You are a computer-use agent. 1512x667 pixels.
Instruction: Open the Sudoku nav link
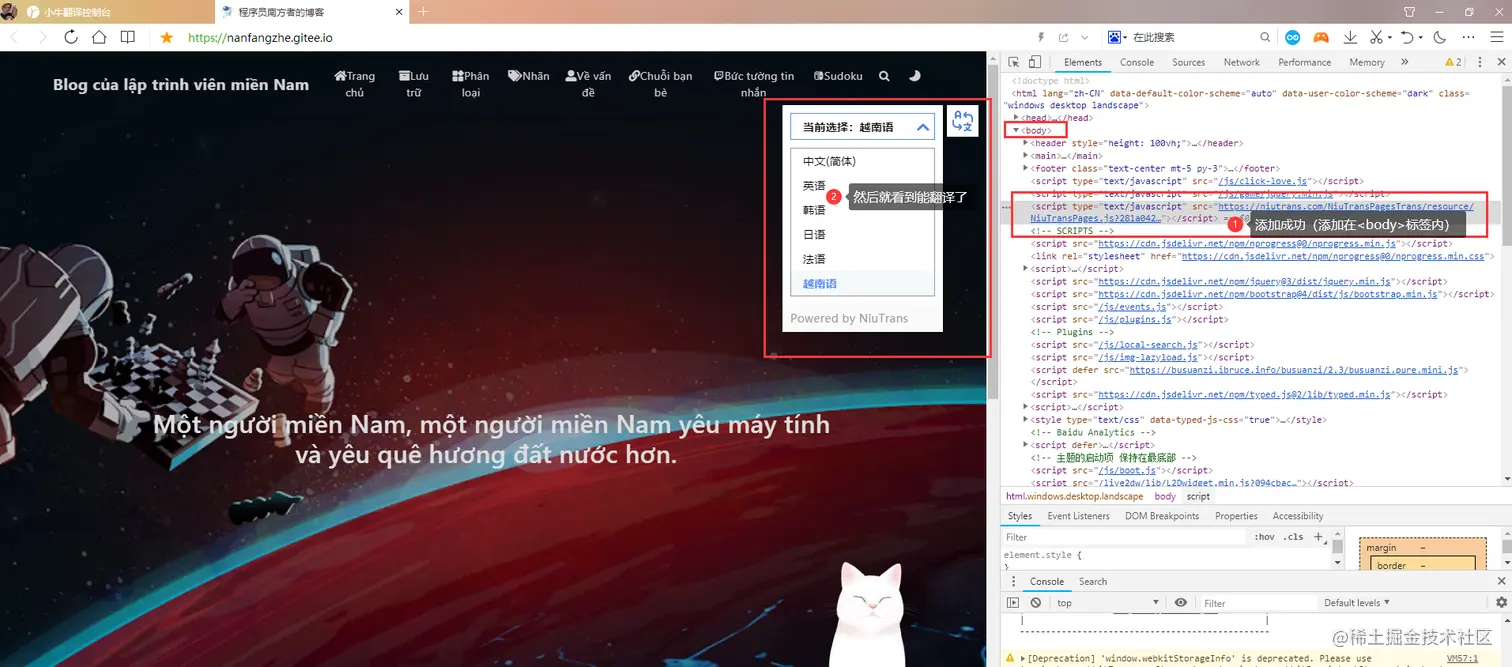pyautogui.click(x=839, y=76)
